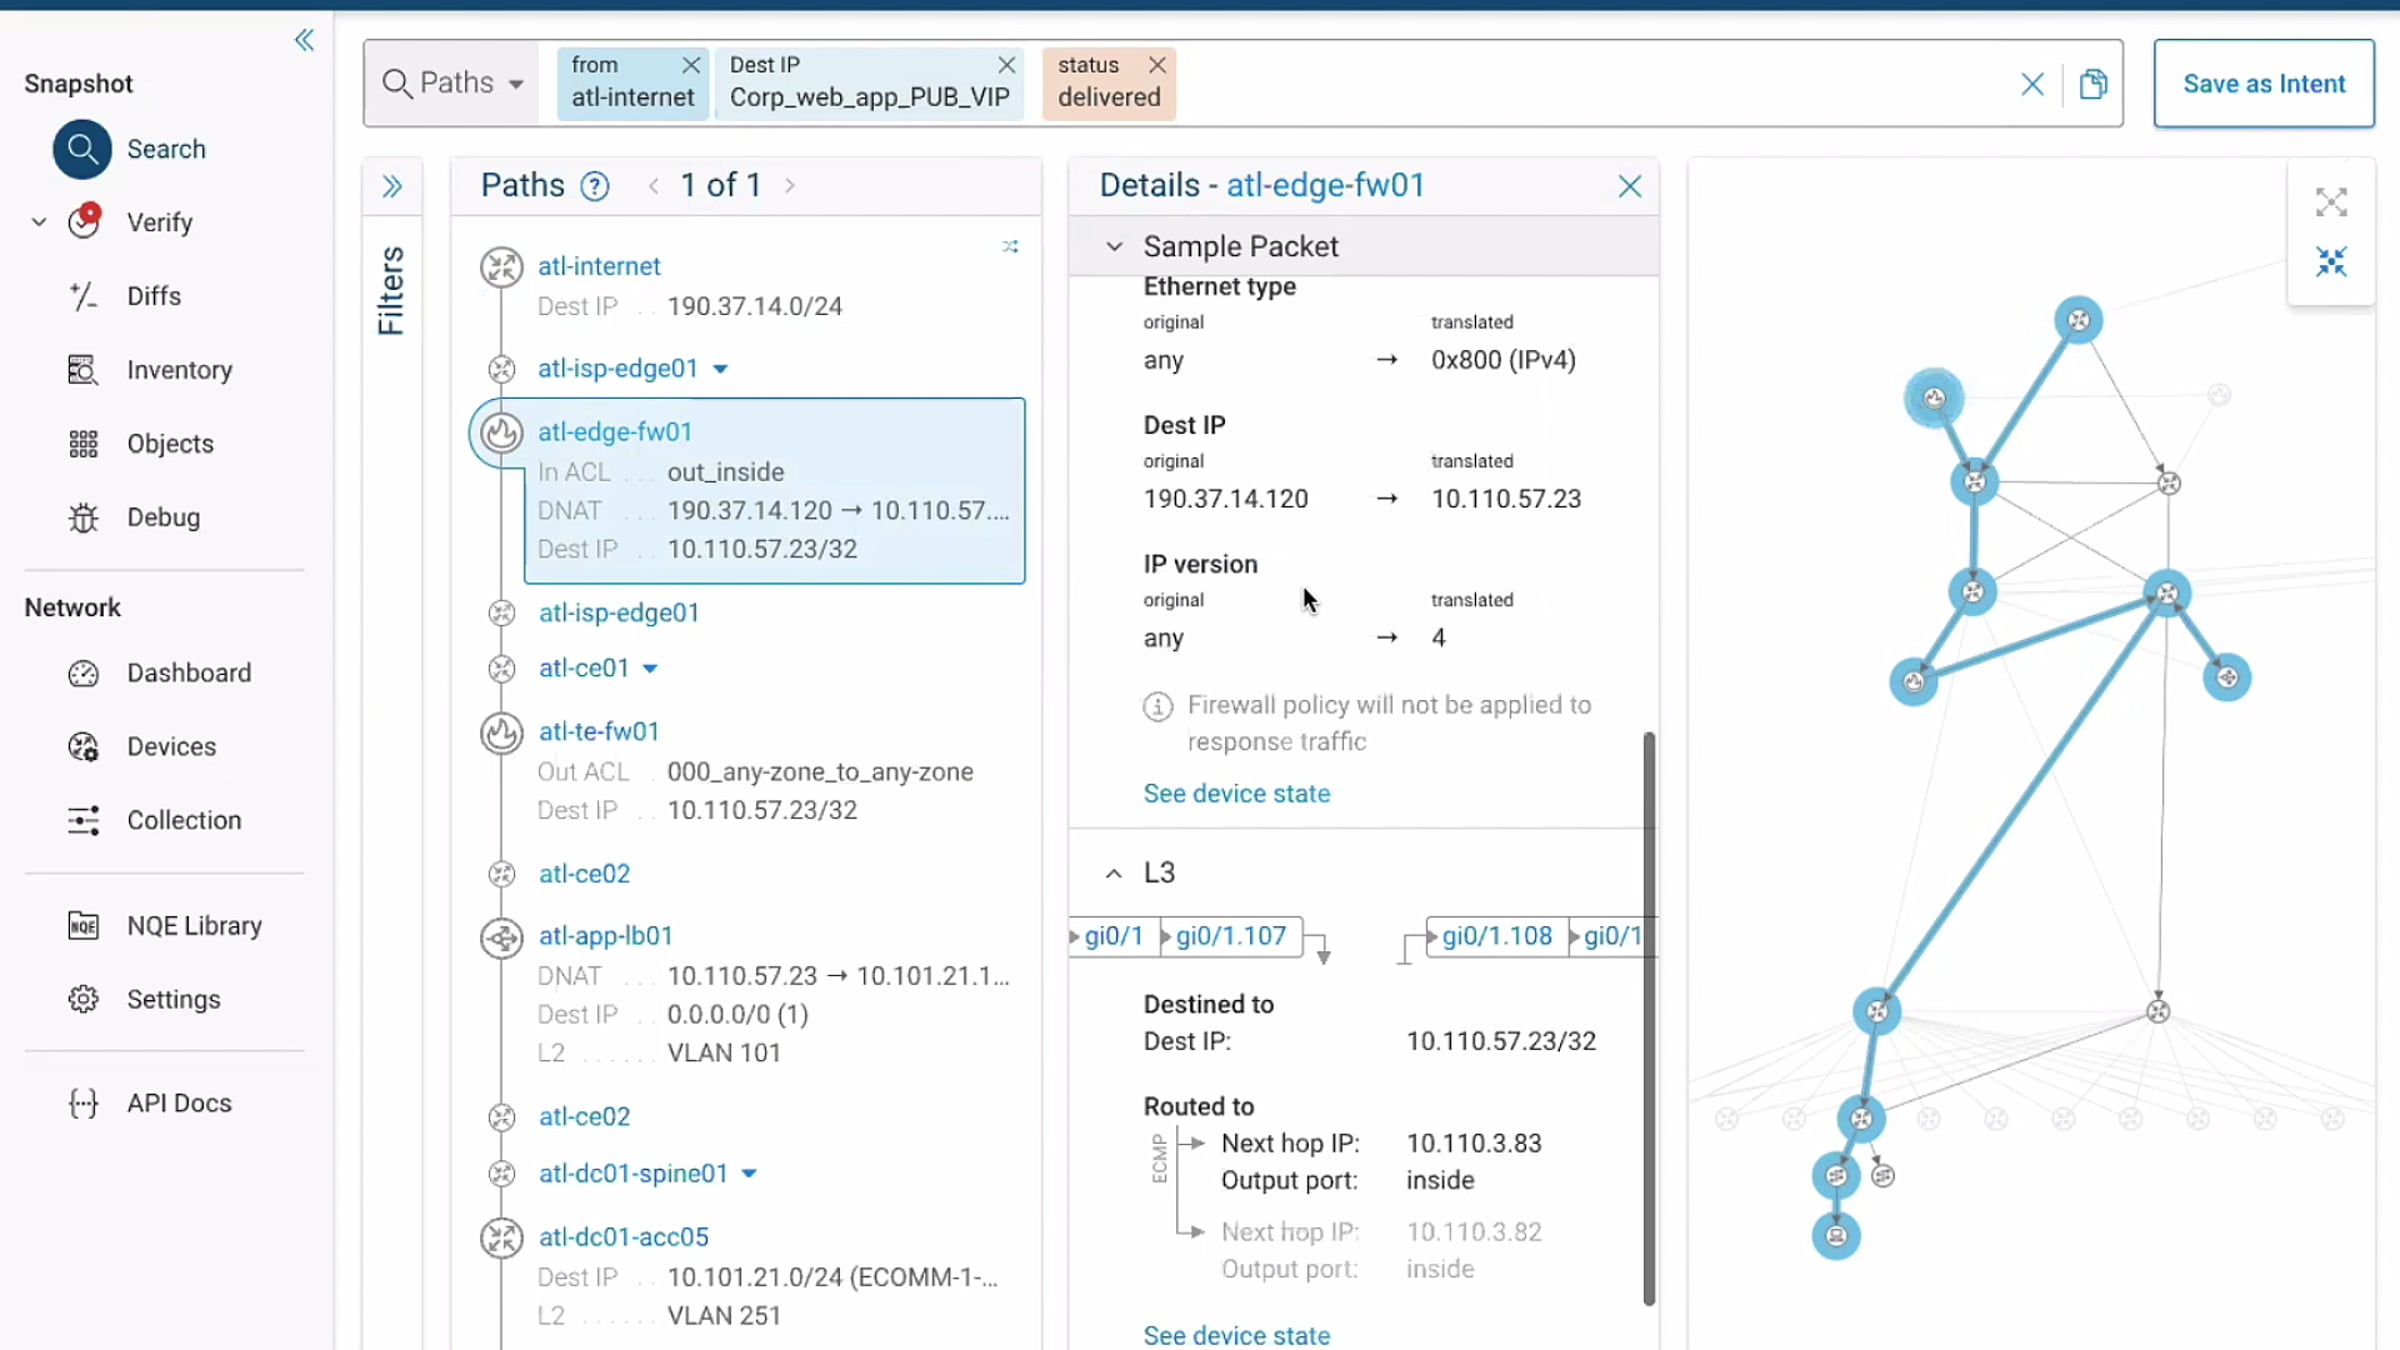Viewport: 2400px width, 1350px height.
Task: Copy search query clipboard icon
Action: 2093,84
